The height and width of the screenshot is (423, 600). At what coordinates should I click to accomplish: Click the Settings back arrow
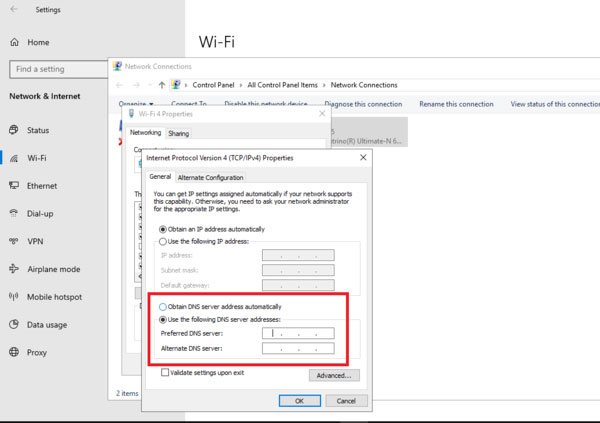13,10
